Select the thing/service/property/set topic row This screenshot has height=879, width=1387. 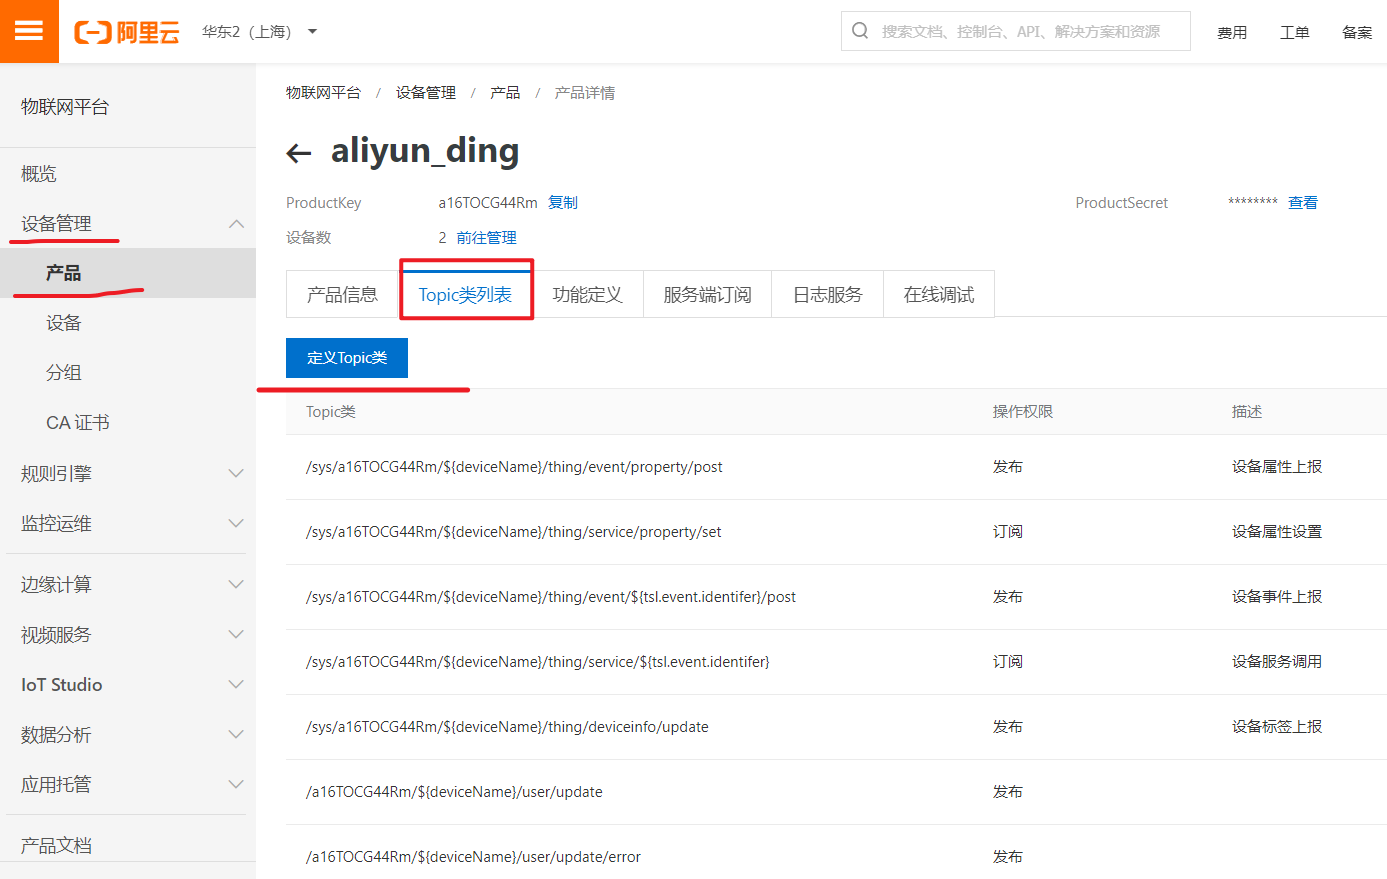coord(836,532)
